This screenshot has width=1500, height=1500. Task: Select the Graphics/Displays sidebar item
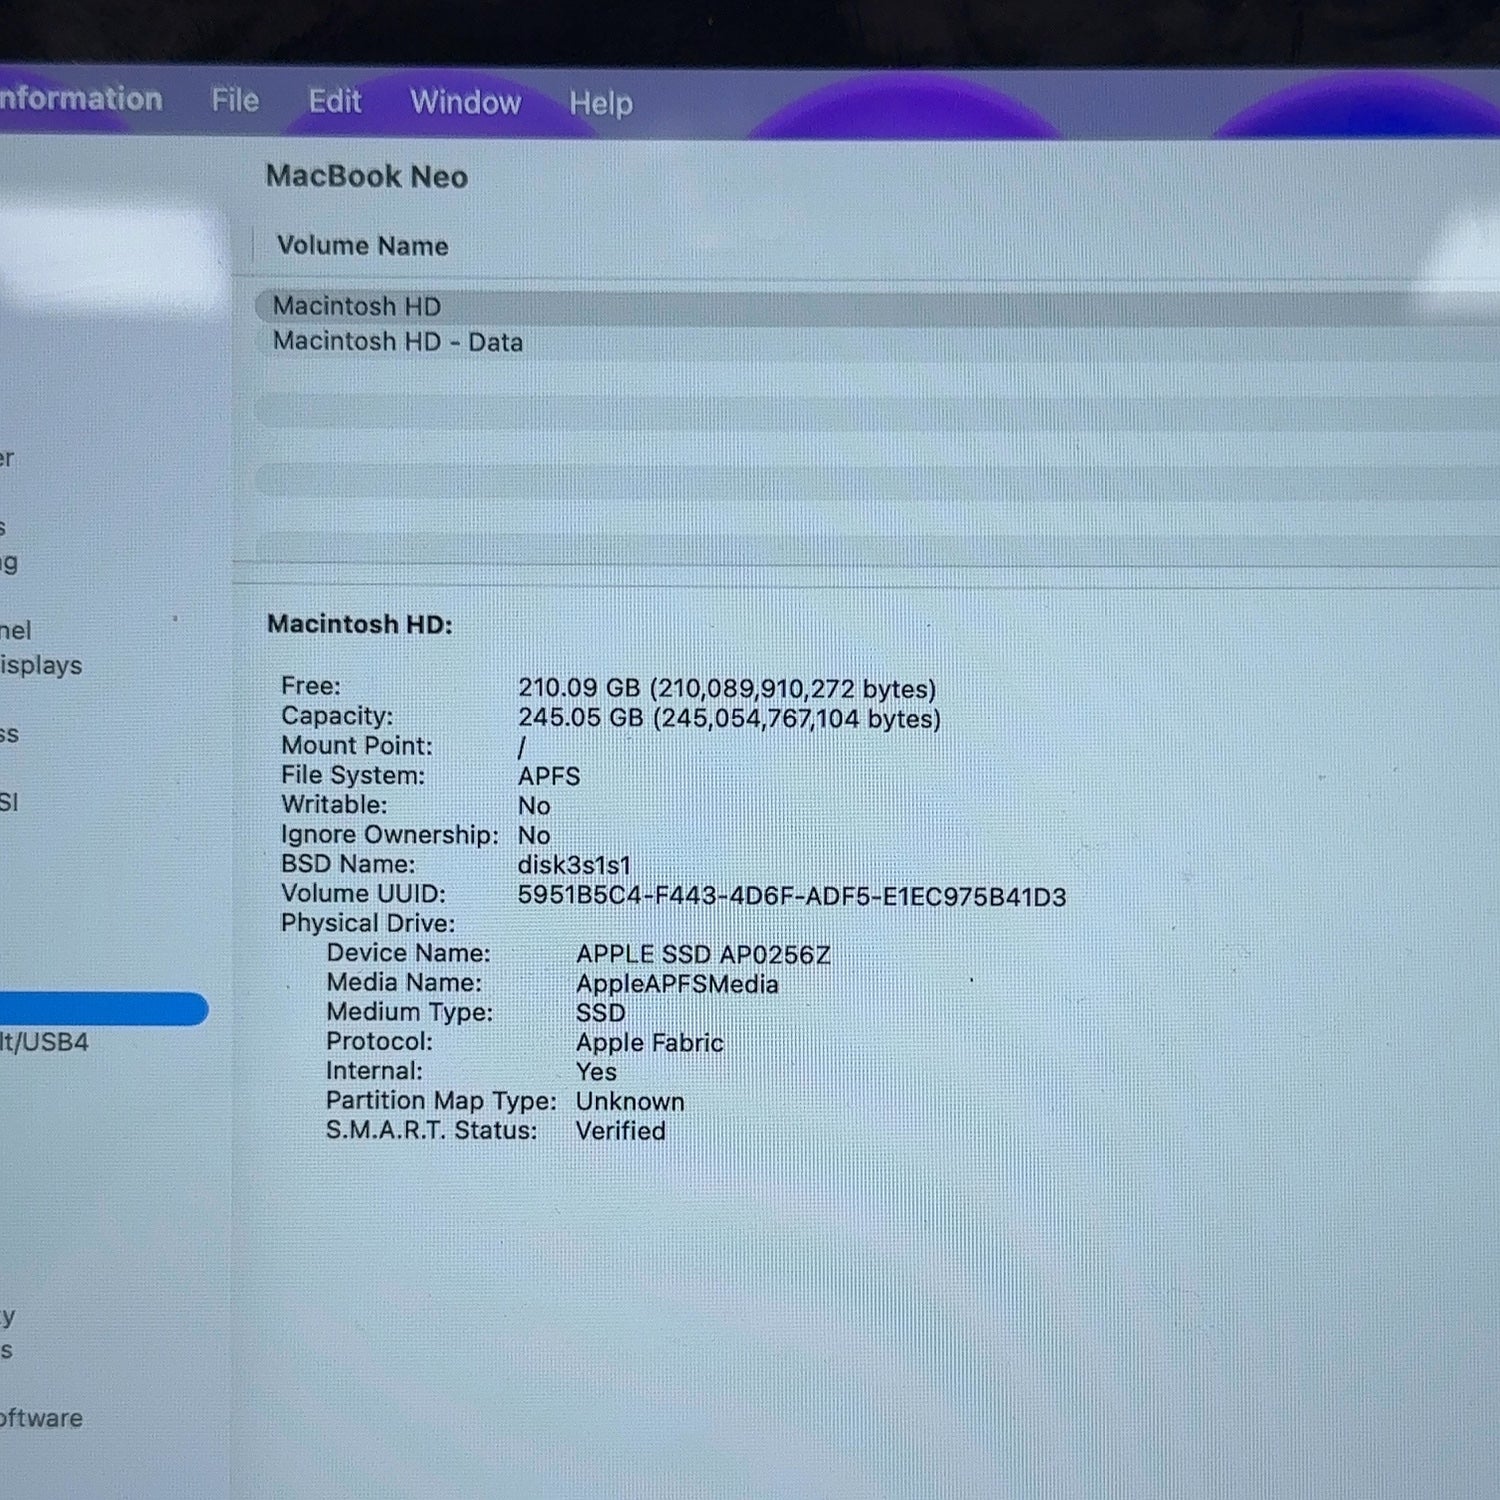41,665
